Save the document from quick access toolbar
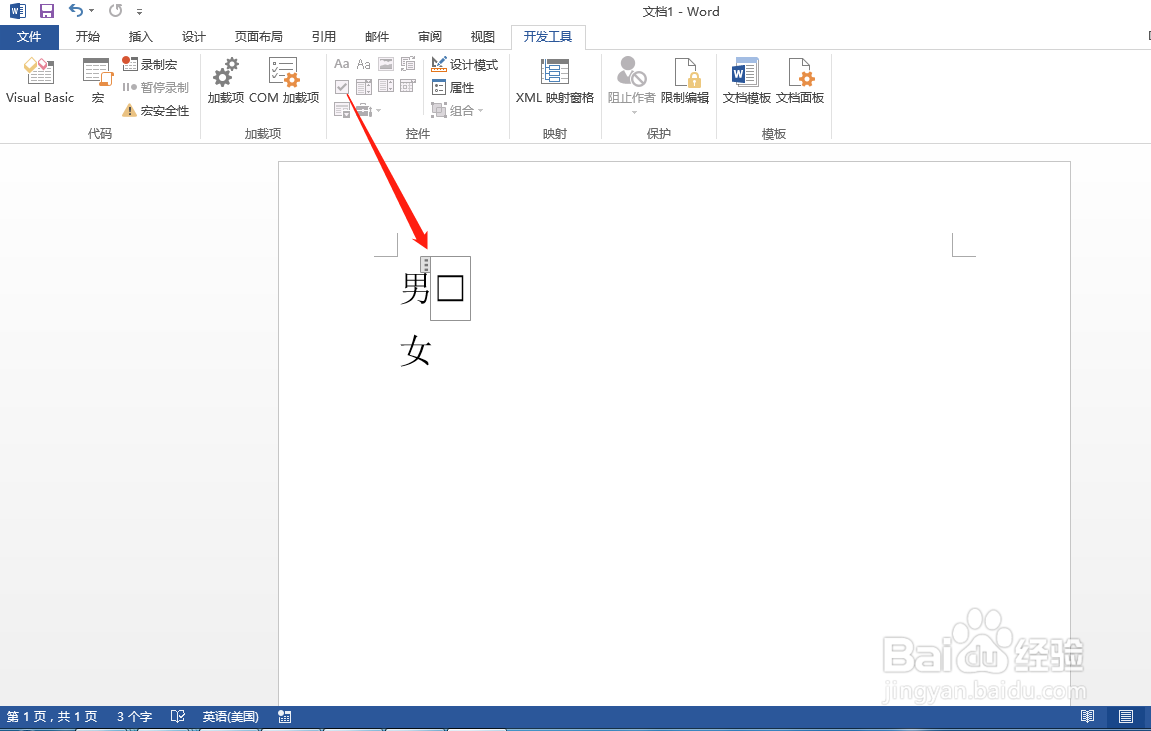 point(47,11)
